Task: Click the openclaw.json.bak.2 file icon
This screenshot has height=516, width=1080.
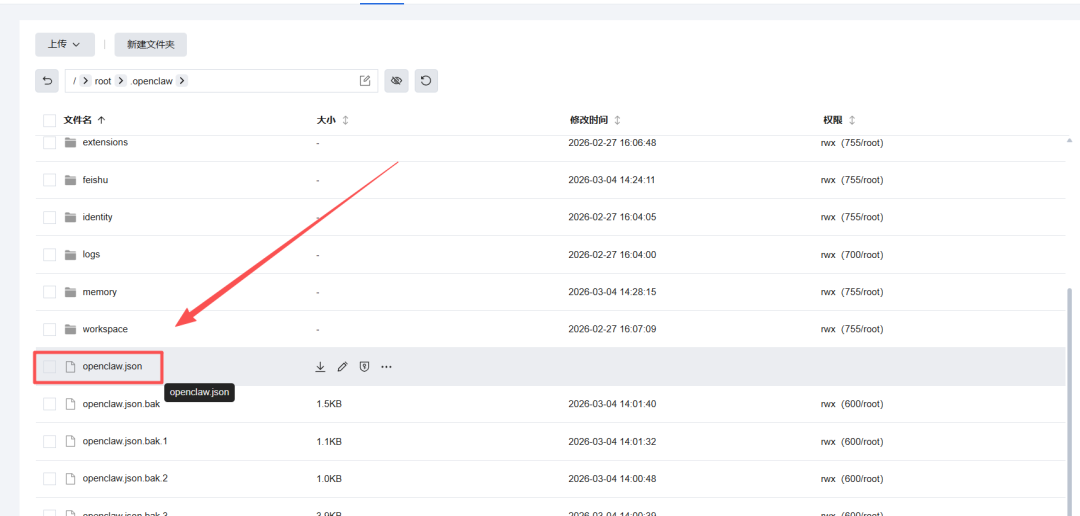Action: pyautogui.click(x=70, y=478)
